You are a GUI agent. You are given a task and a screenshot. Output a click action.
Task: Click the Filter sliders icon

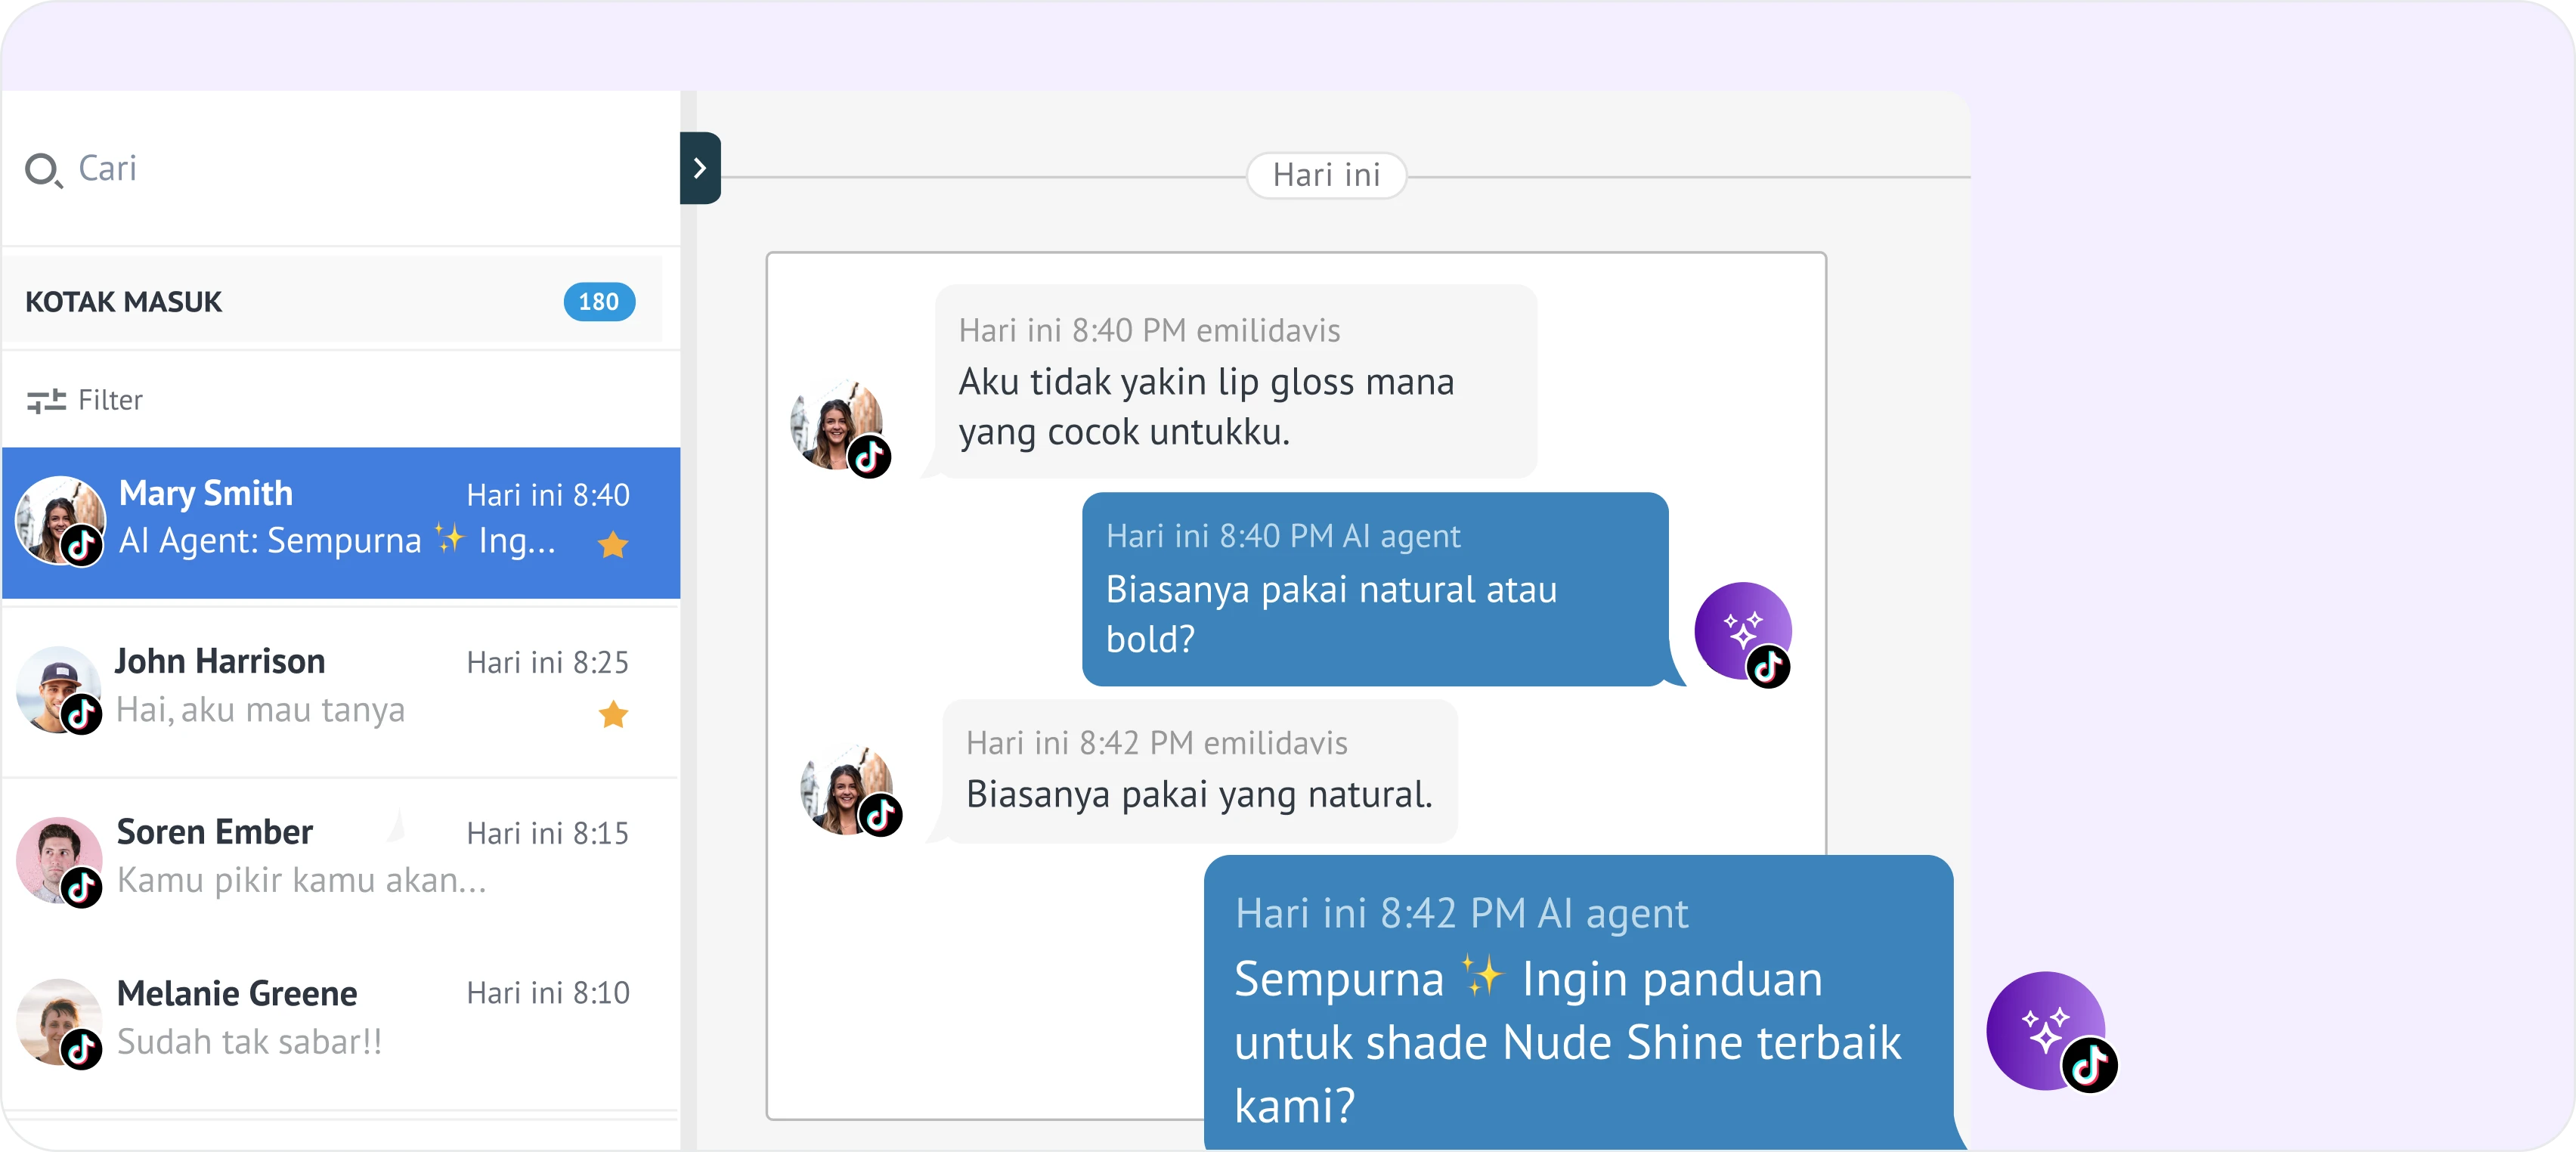tap(46, 401)
